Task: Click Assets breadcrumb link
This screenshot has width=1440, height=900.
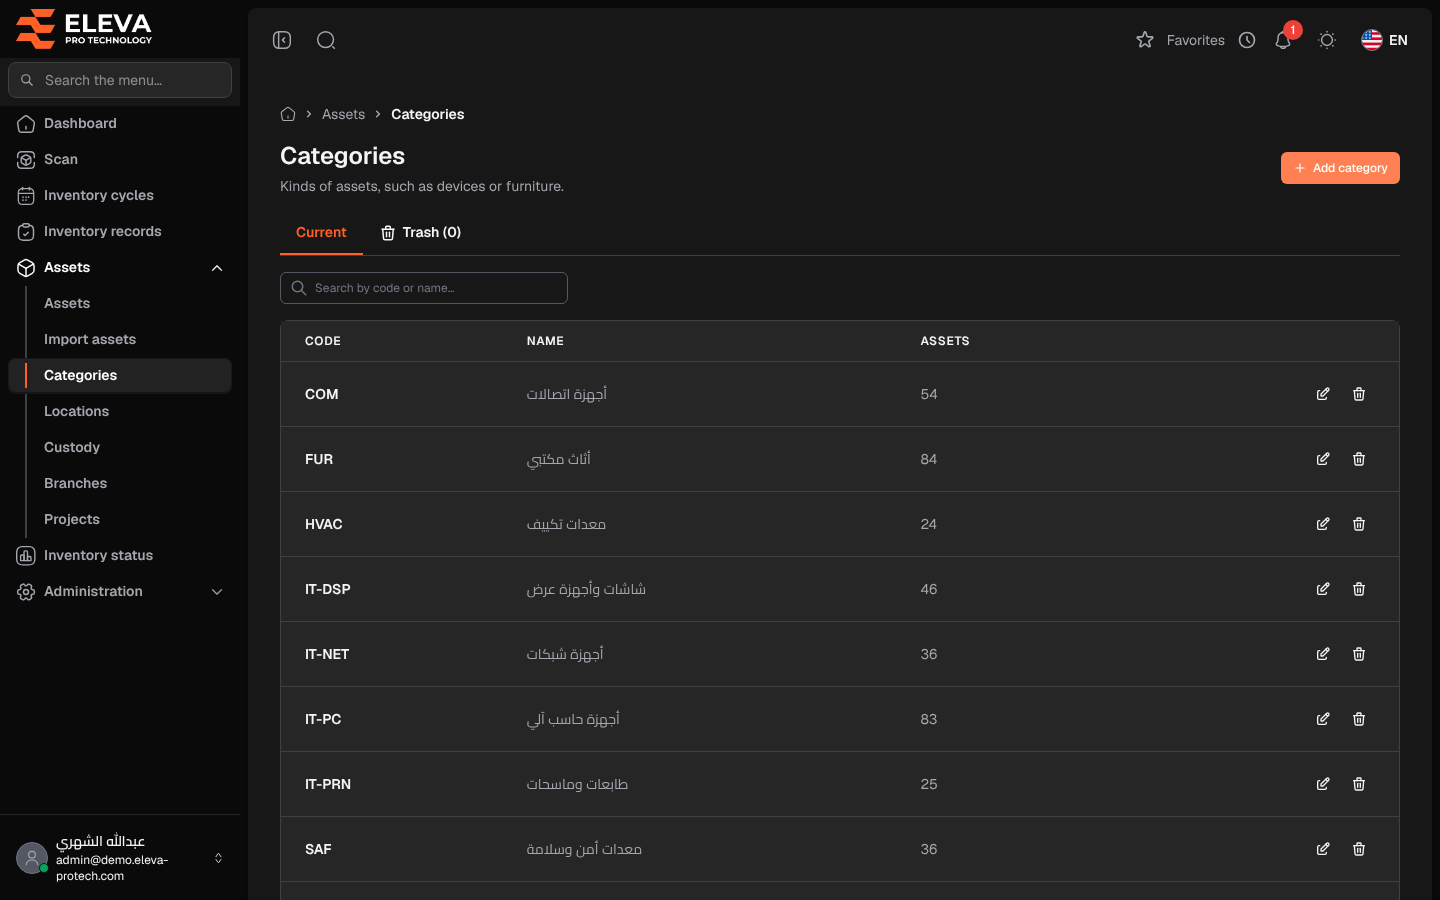Action: click(343, 114)
